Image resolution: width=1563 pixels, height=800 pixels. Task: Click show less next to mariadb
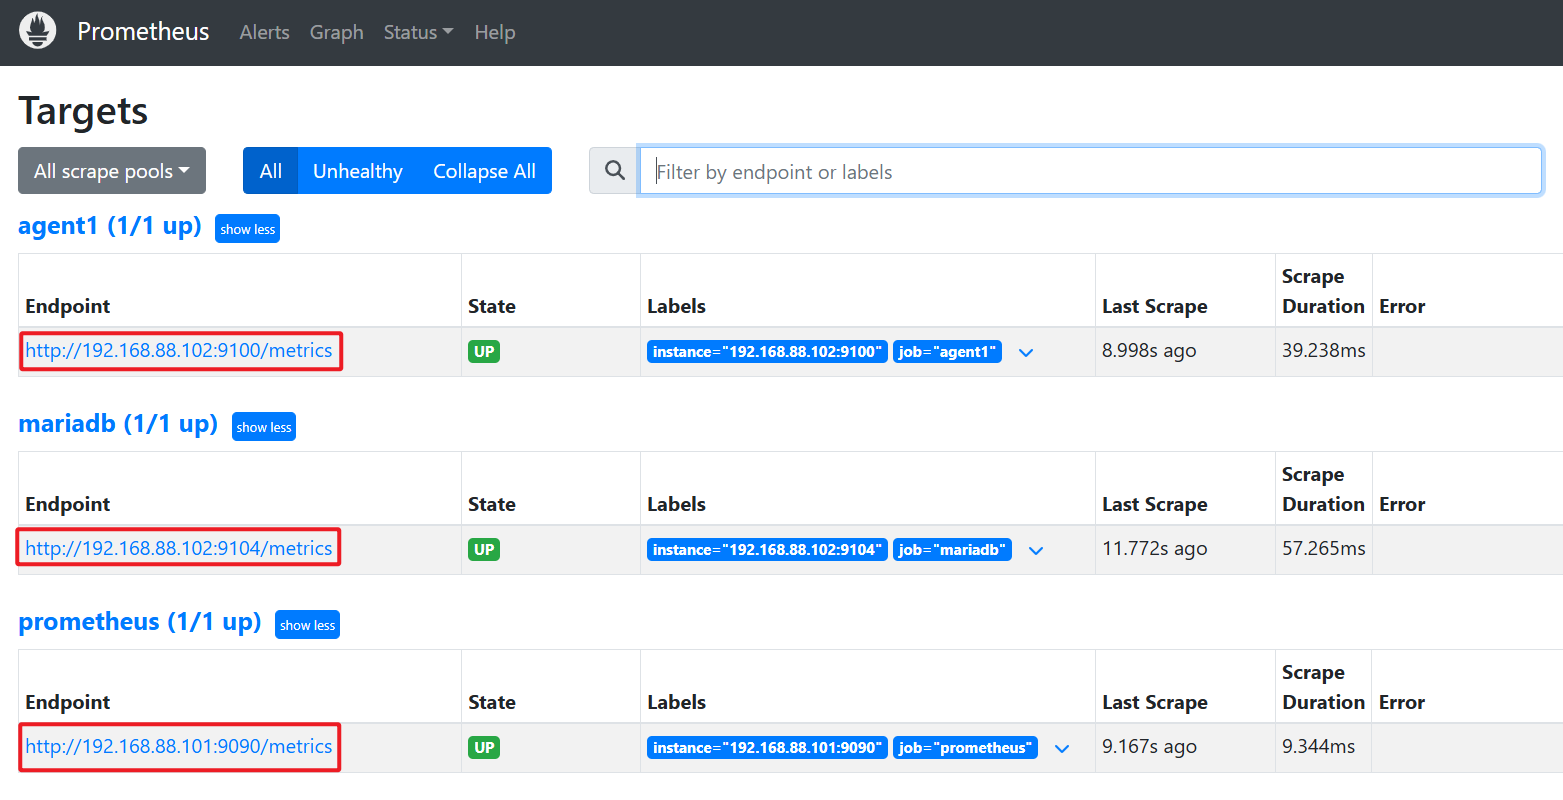point(264,427)
